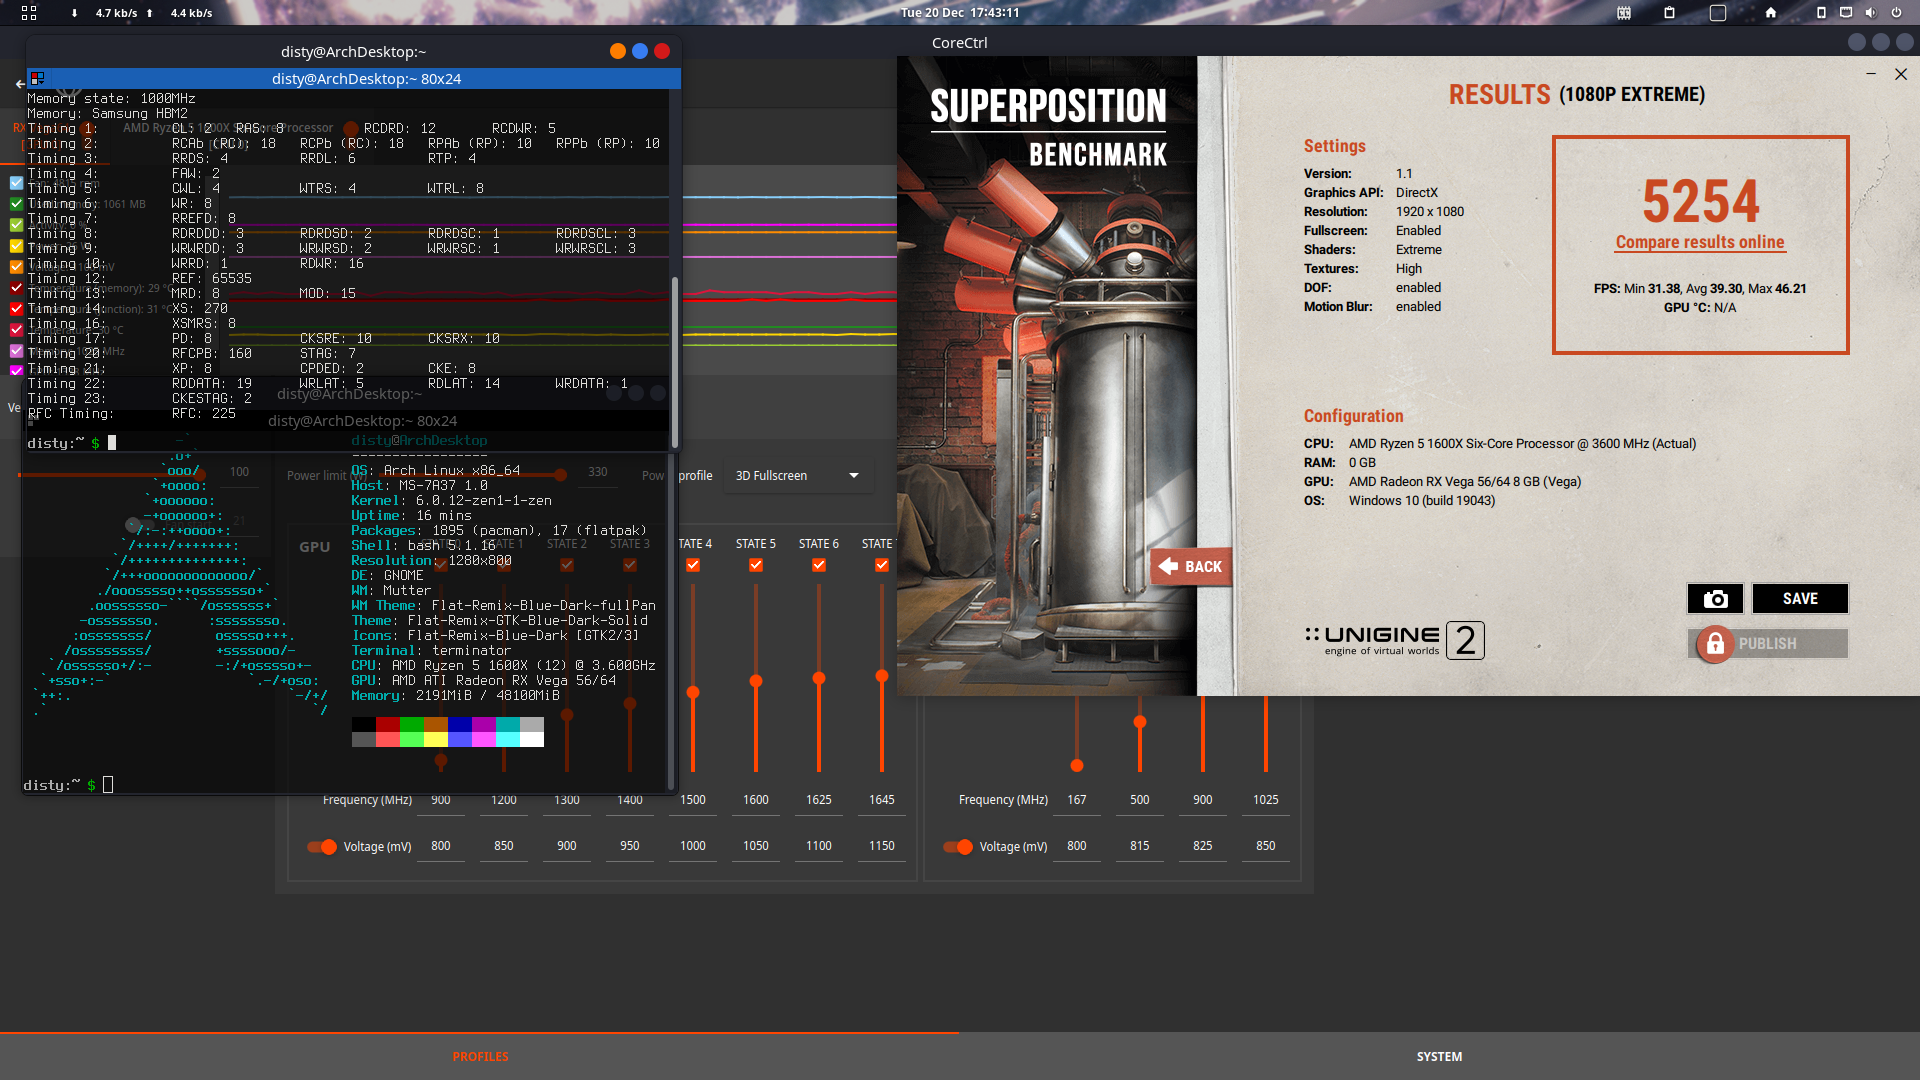Take a screenshot with Superposition camera button

[x=1715, y=598]
